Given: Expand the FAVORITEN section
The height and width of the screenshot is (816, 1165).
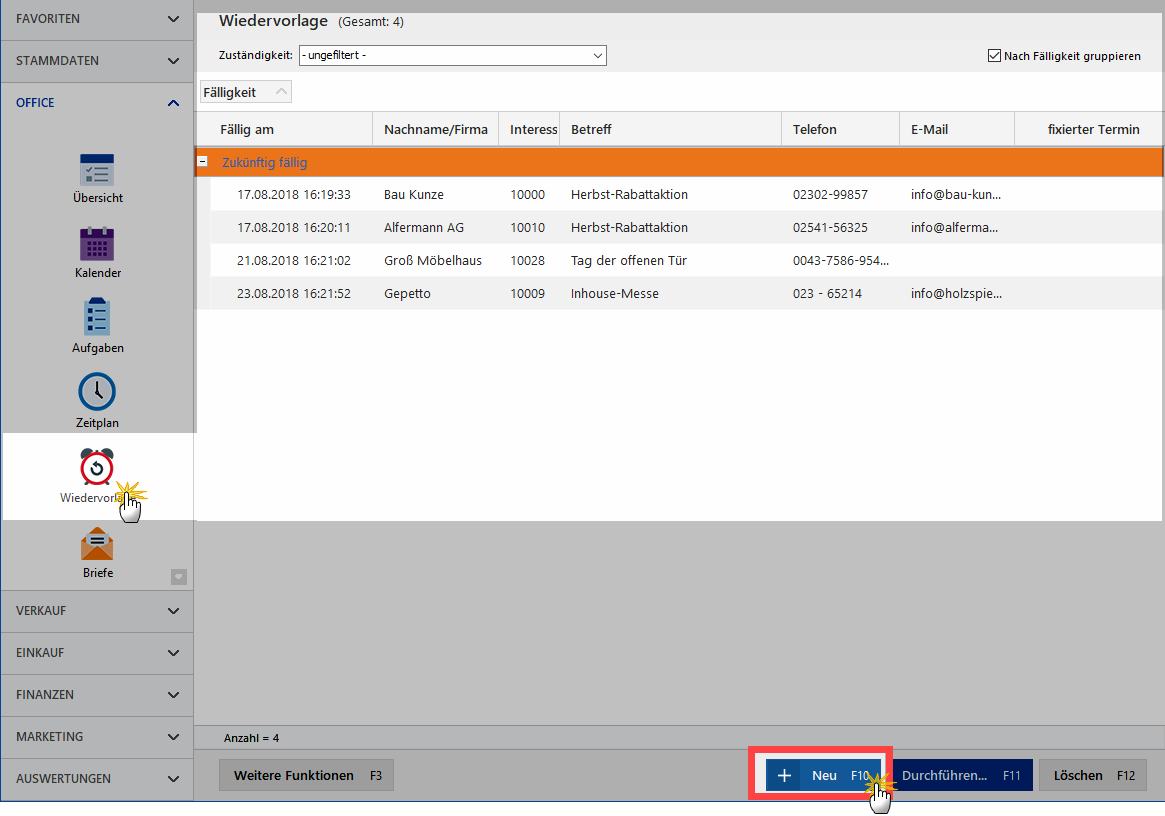Looking at the screenshot, I should [97, 19].
